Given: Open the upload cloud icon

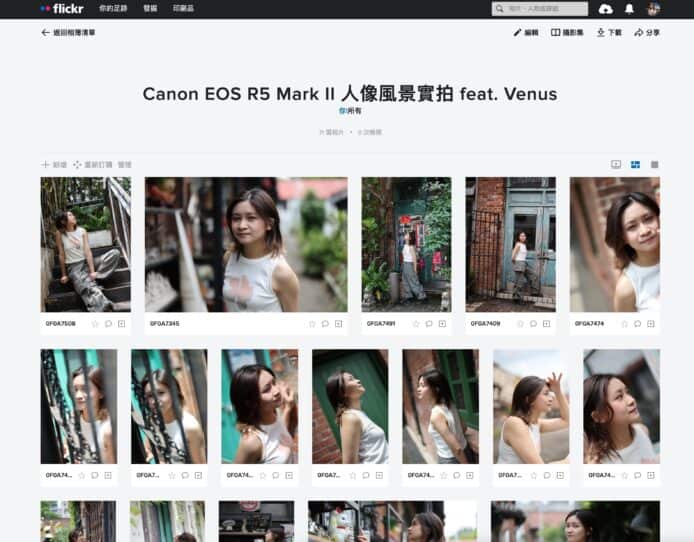Looking at the screenshot, I should coord(606,9).
